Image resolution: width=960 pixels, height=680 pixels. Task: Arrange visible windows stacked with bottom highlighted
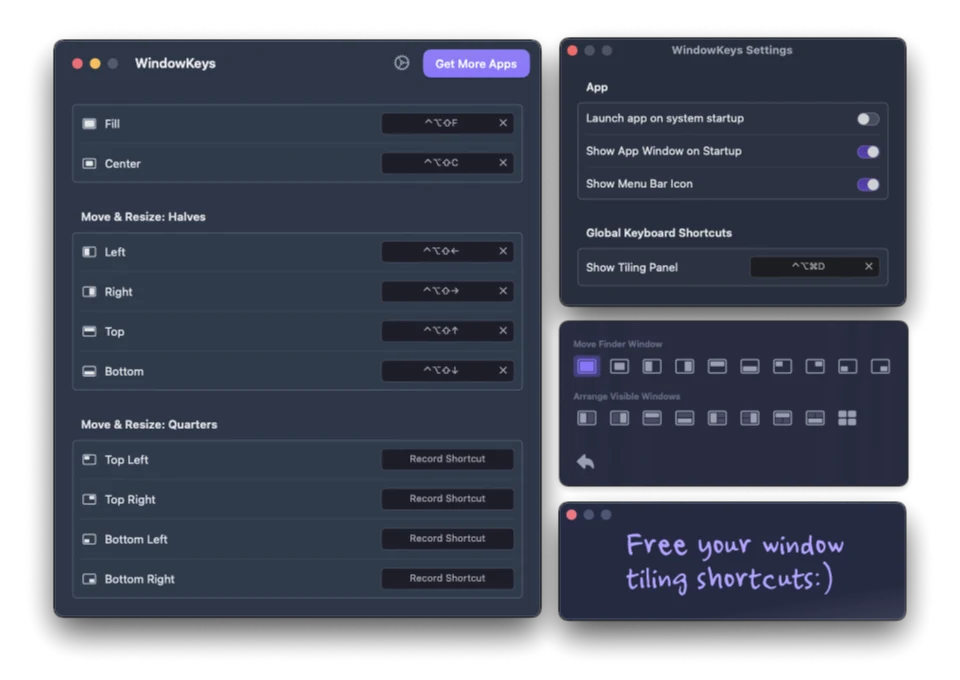(x=684, y=418)
